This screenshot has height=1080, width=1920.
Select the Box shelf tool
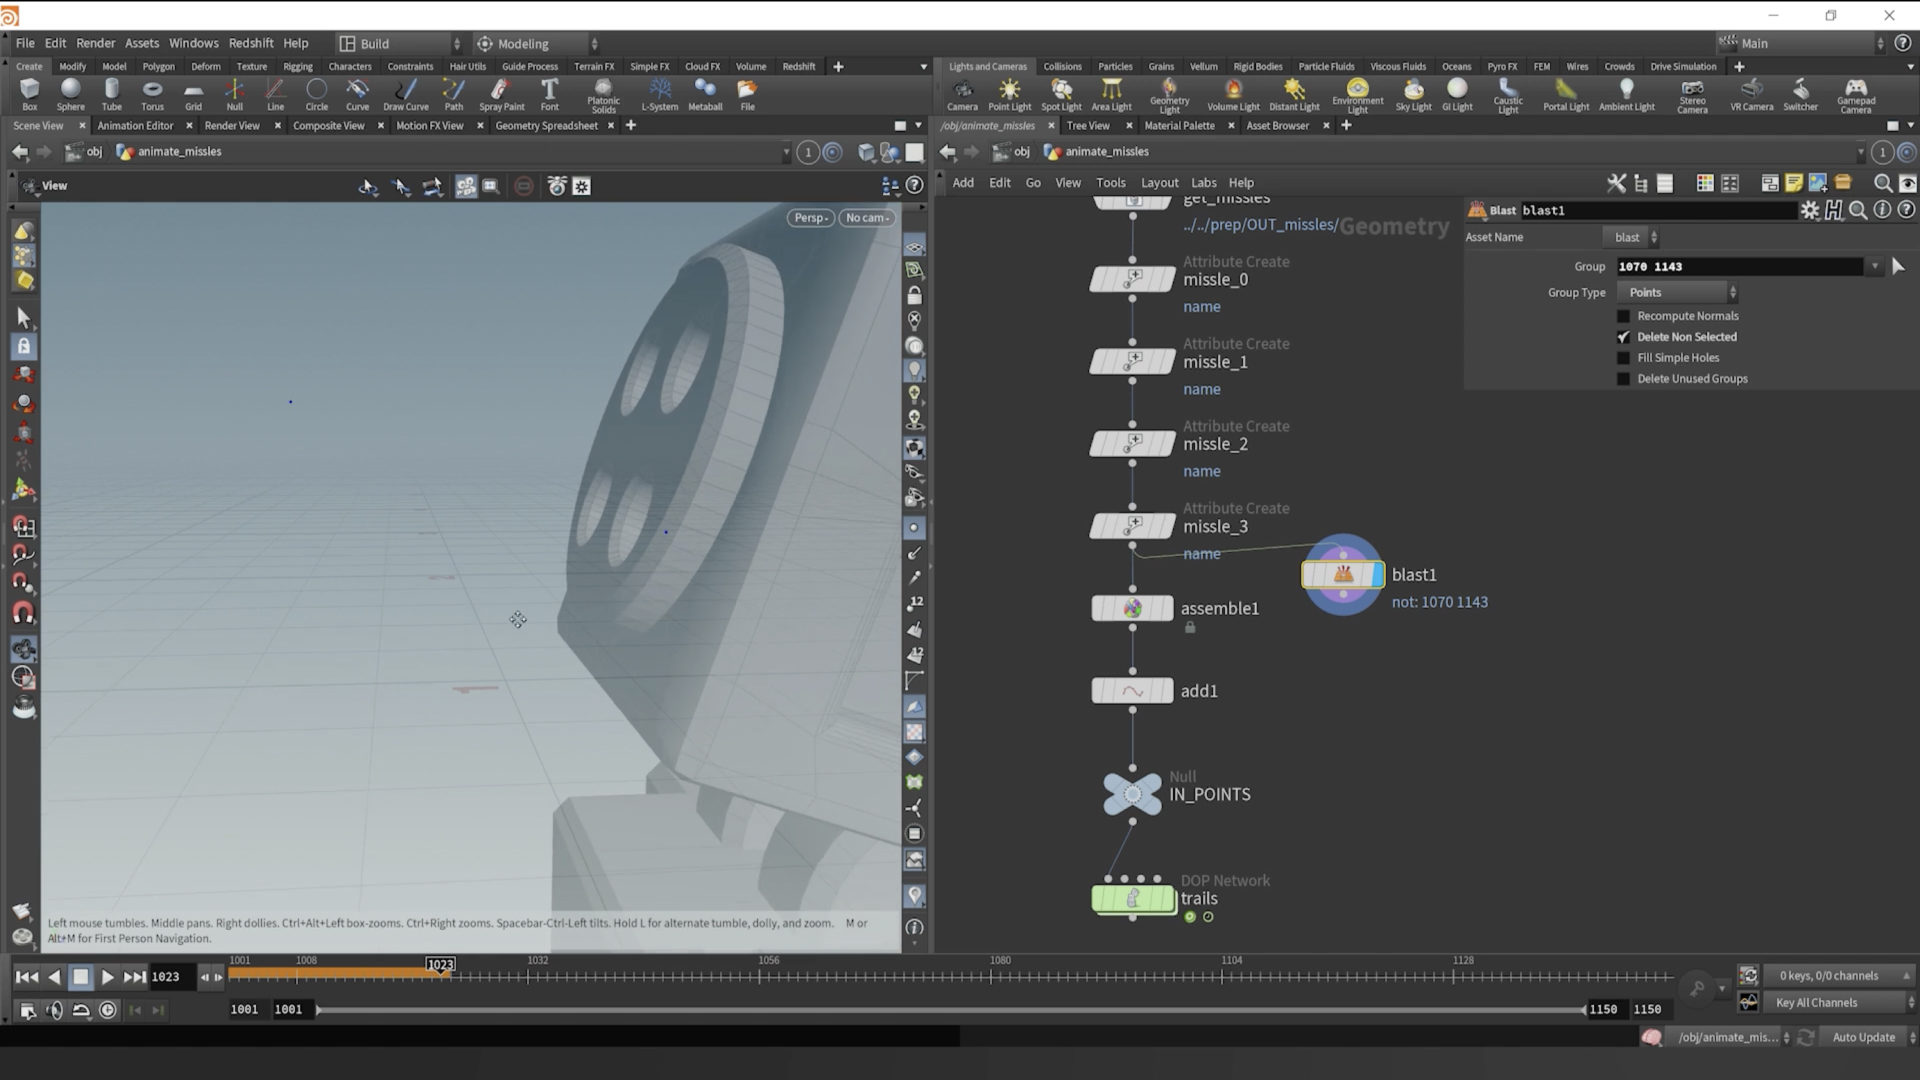click(30, 95)
